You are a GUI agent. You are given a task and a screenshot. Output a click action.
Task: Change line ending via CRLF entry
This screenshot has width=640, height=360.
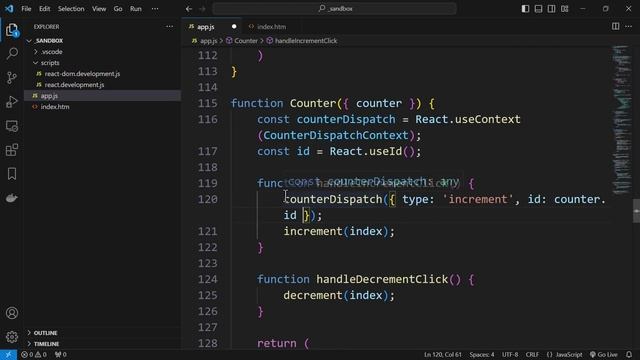pyautogui.click(x=532, y=355)
